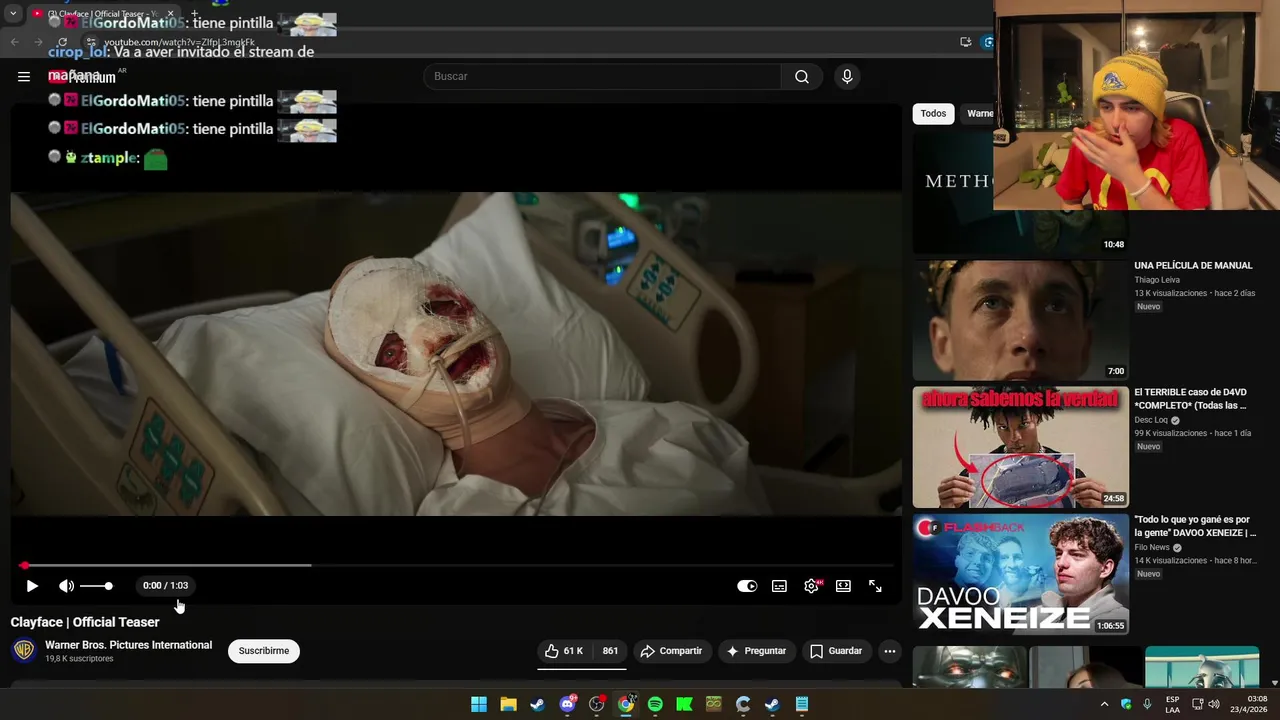Click 'Todo lo que yo gané' title
This screenshot has height=720, width=1280.
pyautogui.click(x=1195, y=526)
